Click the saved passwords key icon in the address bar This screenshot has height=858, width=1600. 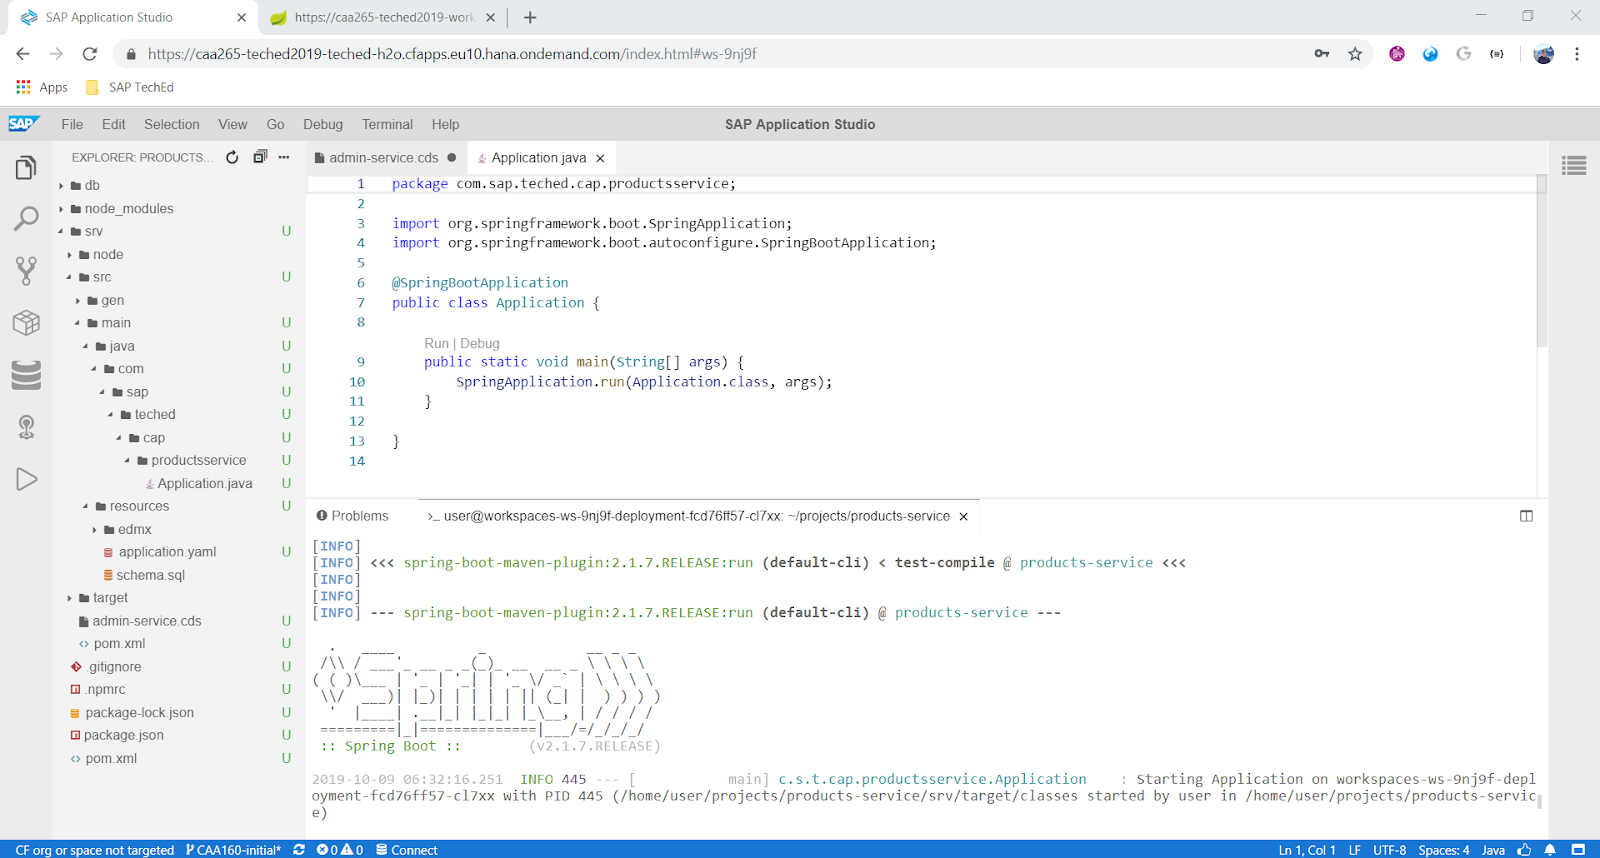tap(1322, 54)
